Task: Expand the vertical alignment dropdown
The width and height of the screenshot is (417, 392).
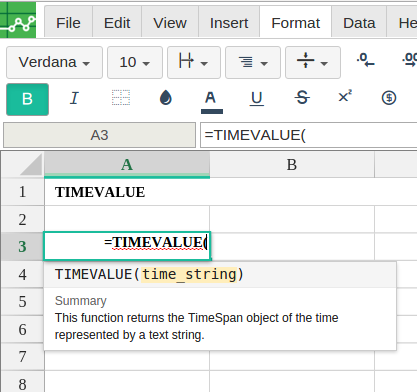Action: tap(313, 62)
